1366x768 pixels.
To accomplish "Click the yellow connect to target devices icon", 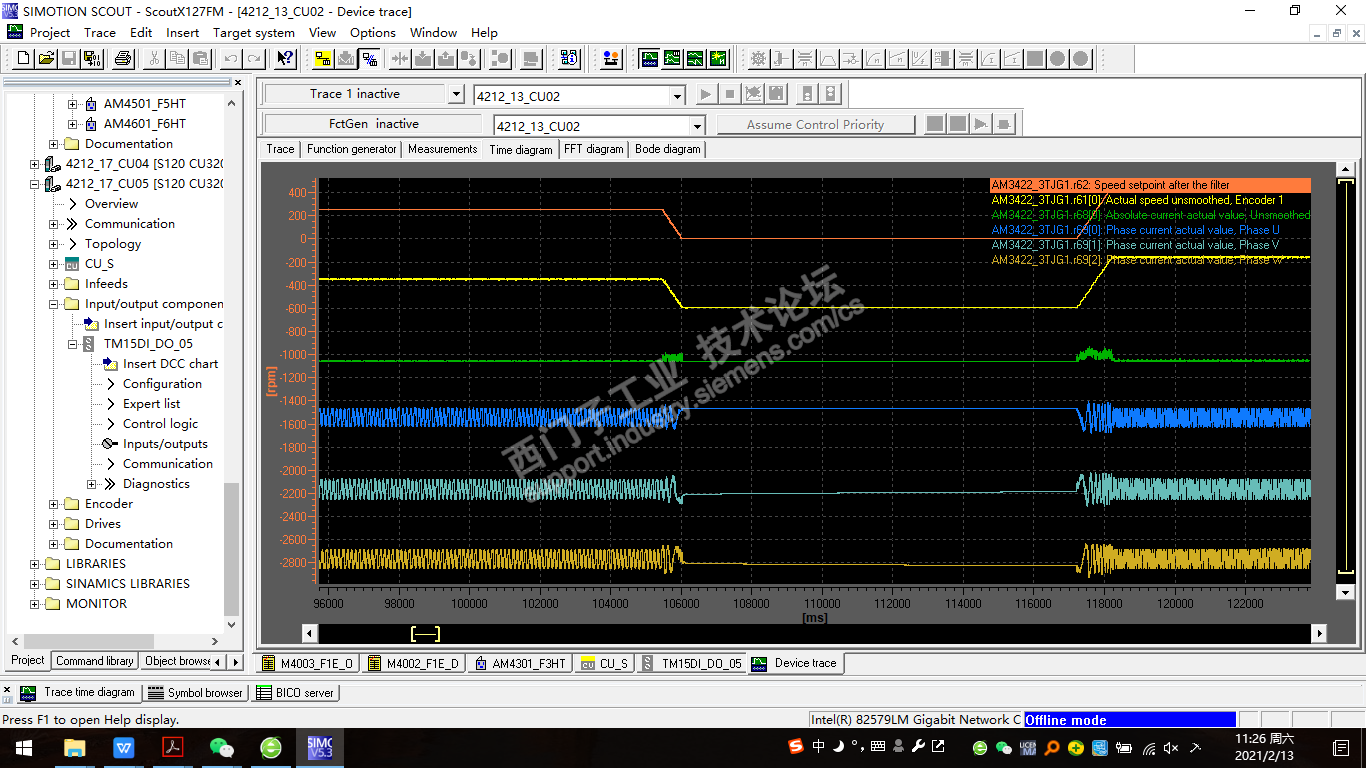I will 323,58.
